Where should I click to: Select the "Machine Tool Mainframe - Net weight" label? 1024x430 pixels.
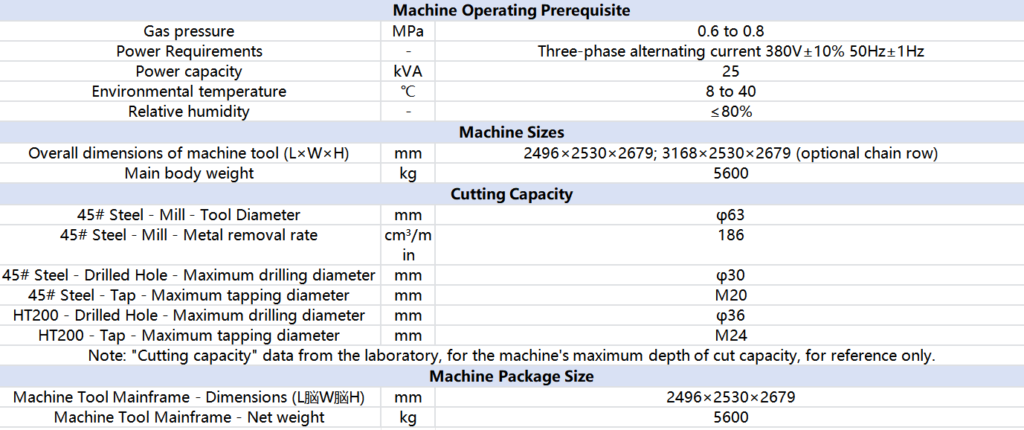click(x=189, y=417)
